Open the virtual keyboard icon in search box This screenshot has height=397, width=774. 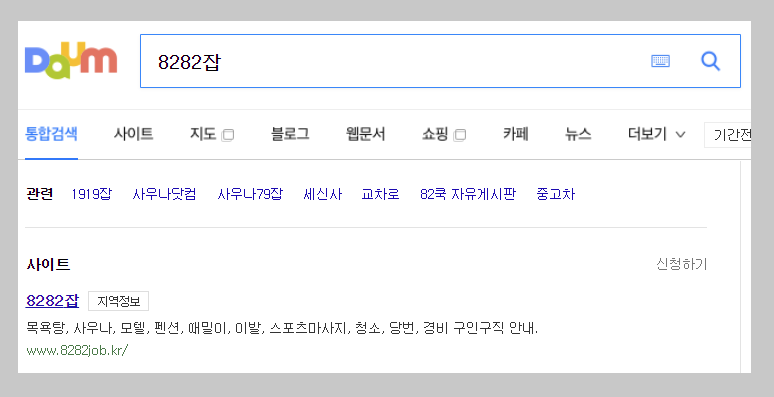point(660,61)
